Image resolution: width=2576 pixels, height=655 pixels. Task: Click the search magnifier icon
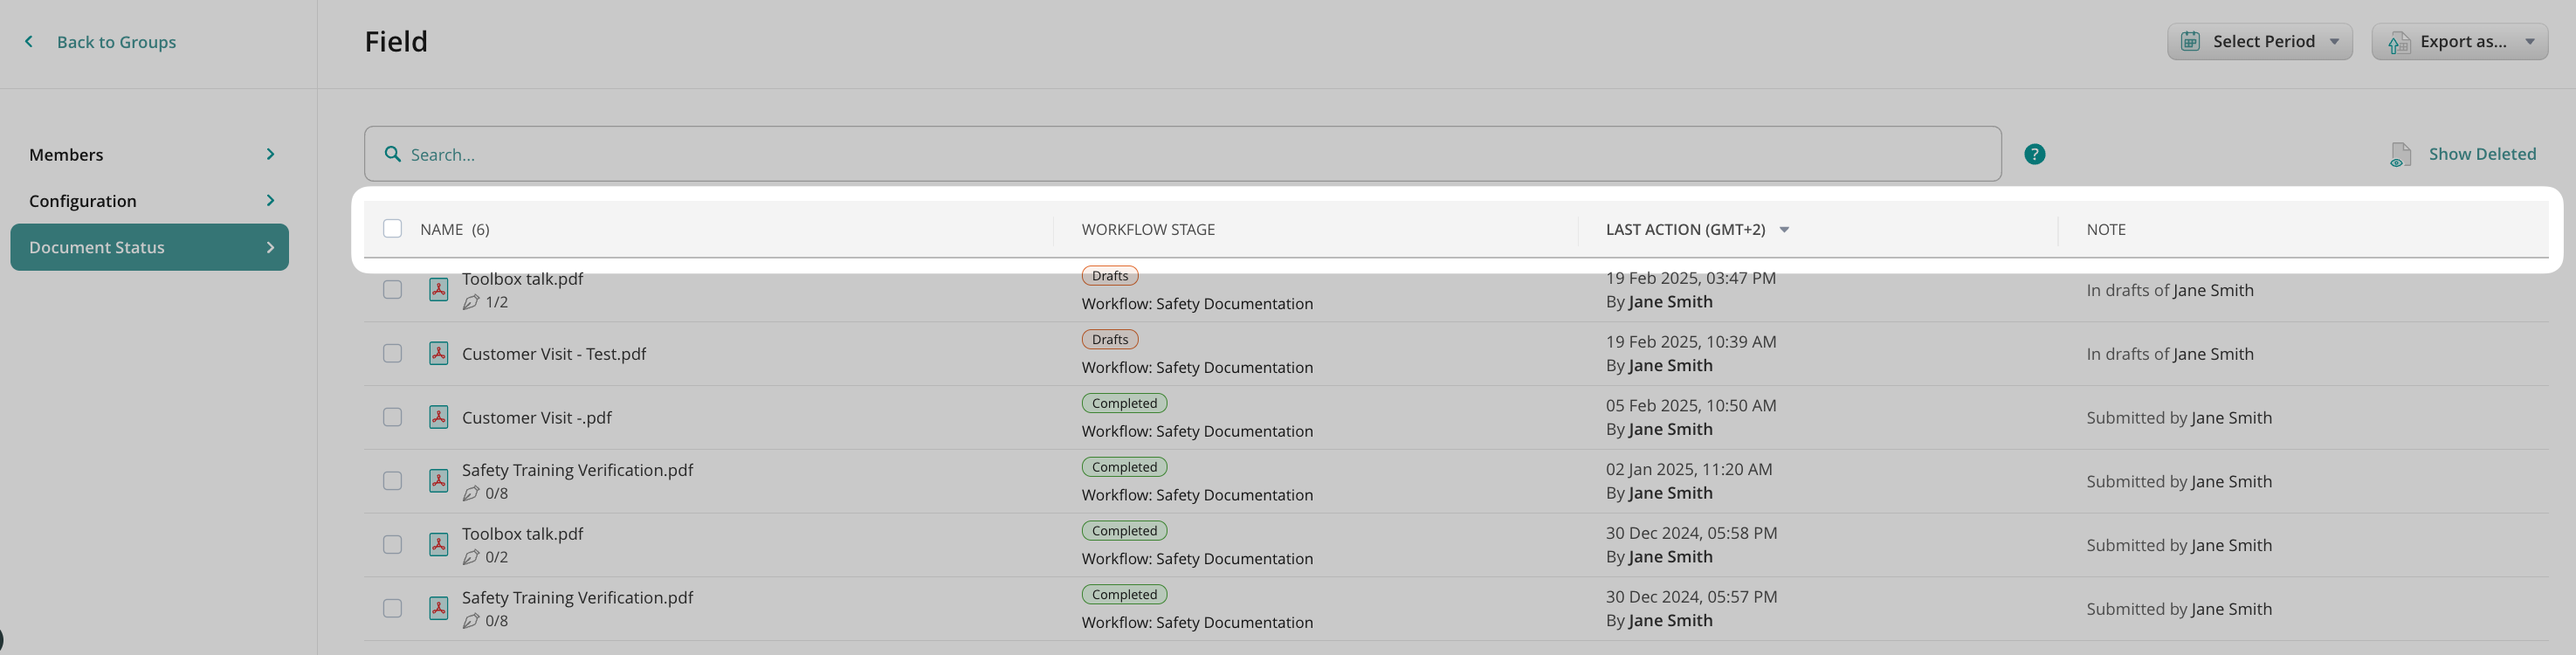coord(393,154)
